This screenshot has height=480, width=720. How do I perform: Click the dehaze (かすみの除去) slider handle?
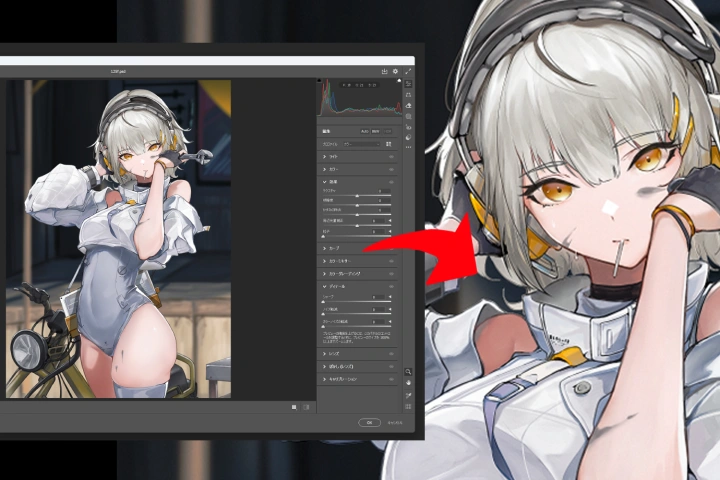click(x=357, y=215)
